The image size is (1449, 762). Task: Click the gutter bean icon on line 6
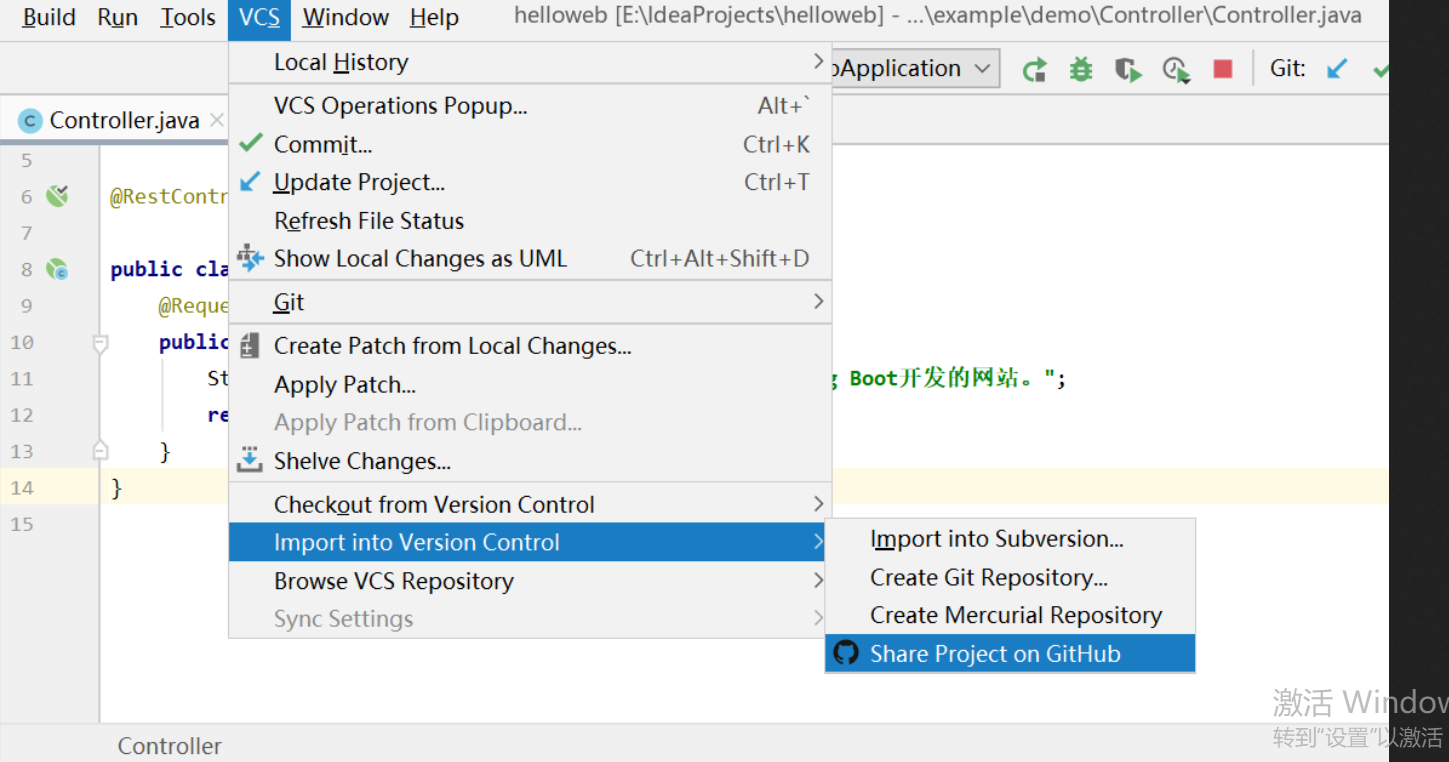point(57,196)
